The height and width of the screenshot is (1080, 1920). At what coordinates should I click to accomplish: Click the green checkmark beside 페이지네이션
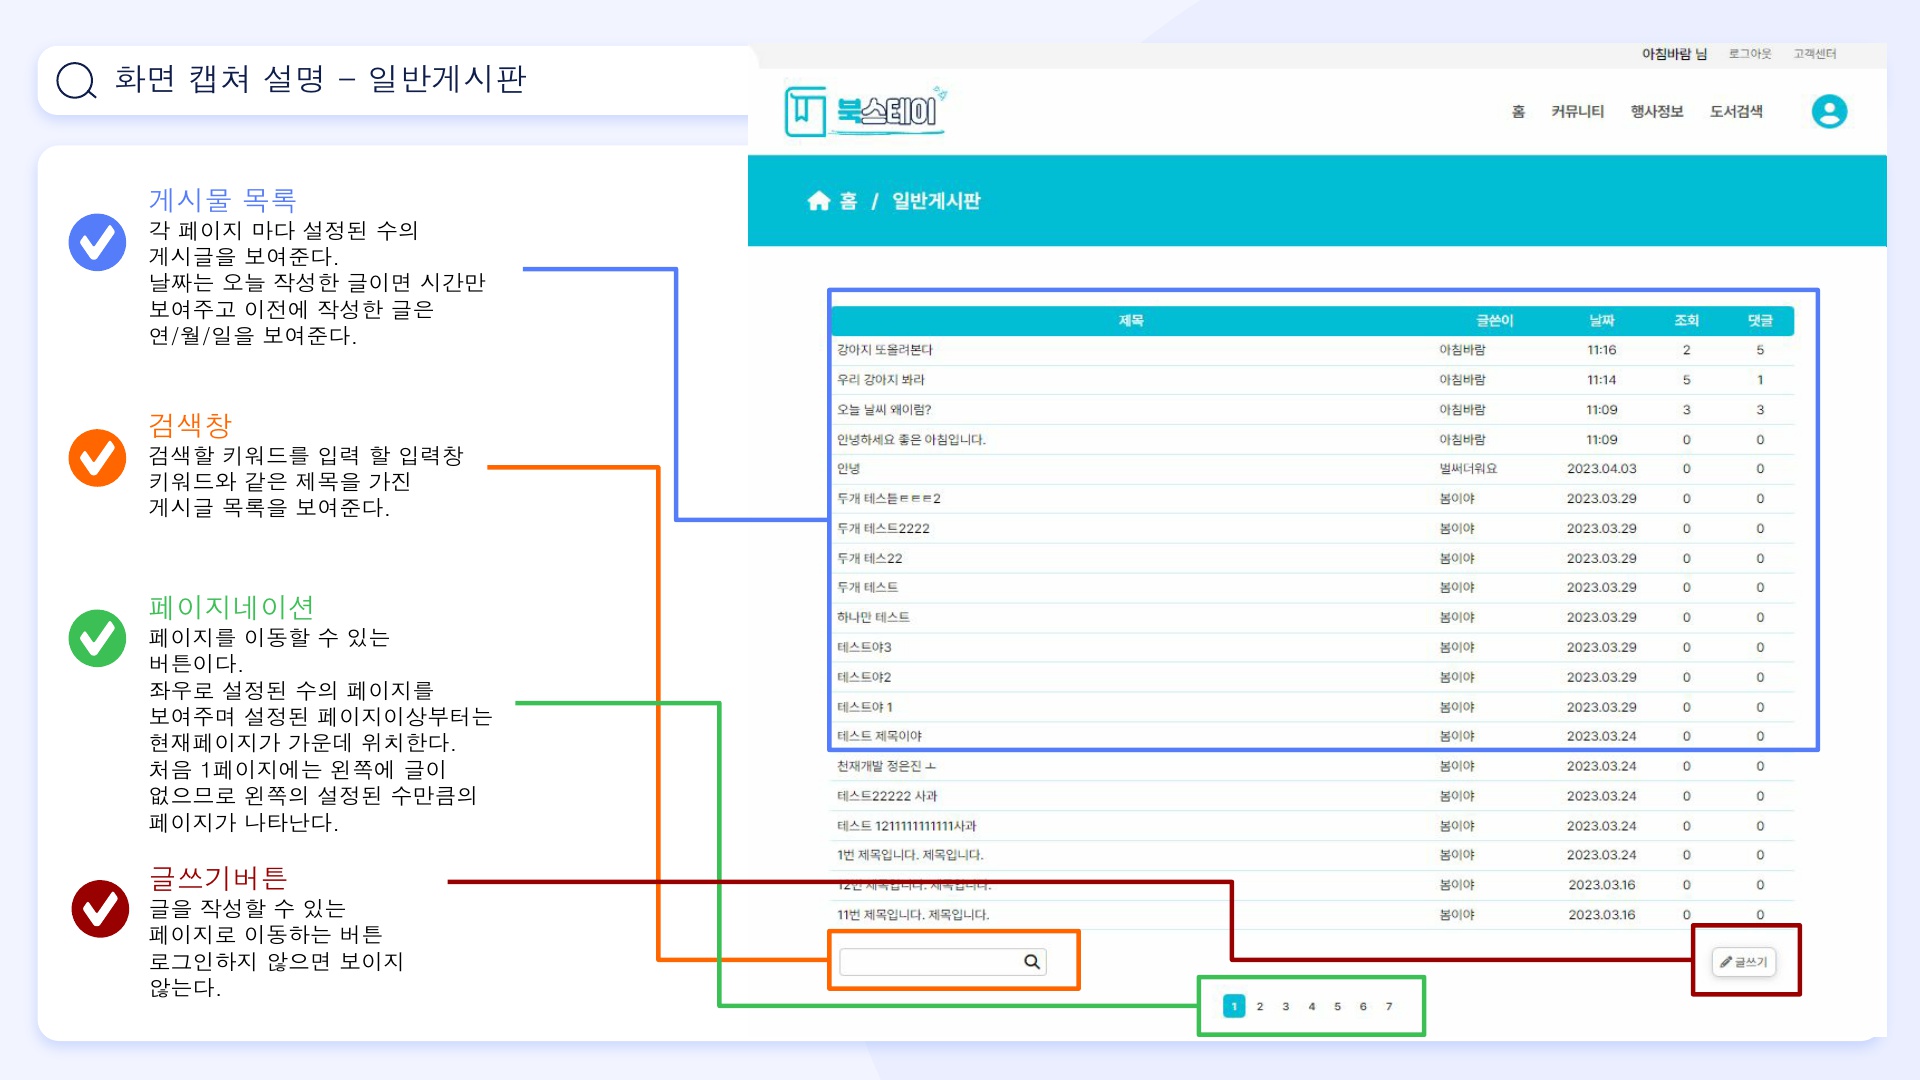pos(97,638)
